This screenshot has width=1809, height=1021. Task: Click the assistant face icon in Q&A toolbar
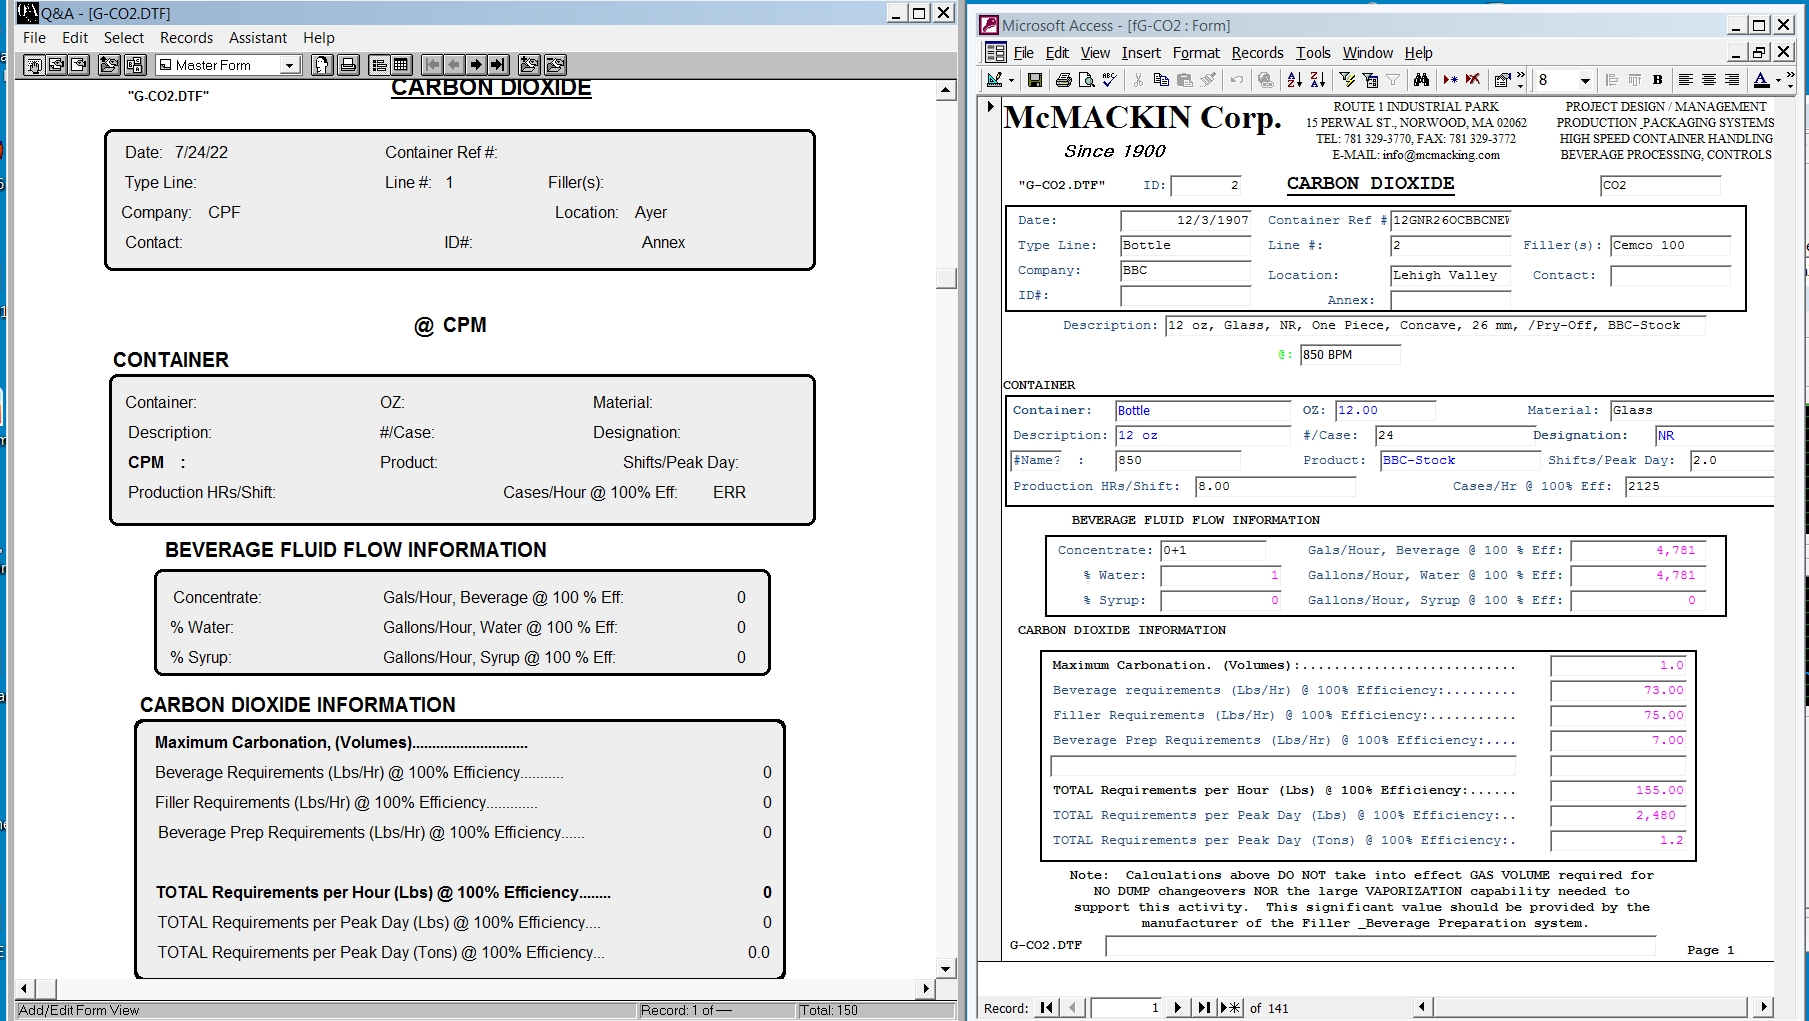[321, 65]
